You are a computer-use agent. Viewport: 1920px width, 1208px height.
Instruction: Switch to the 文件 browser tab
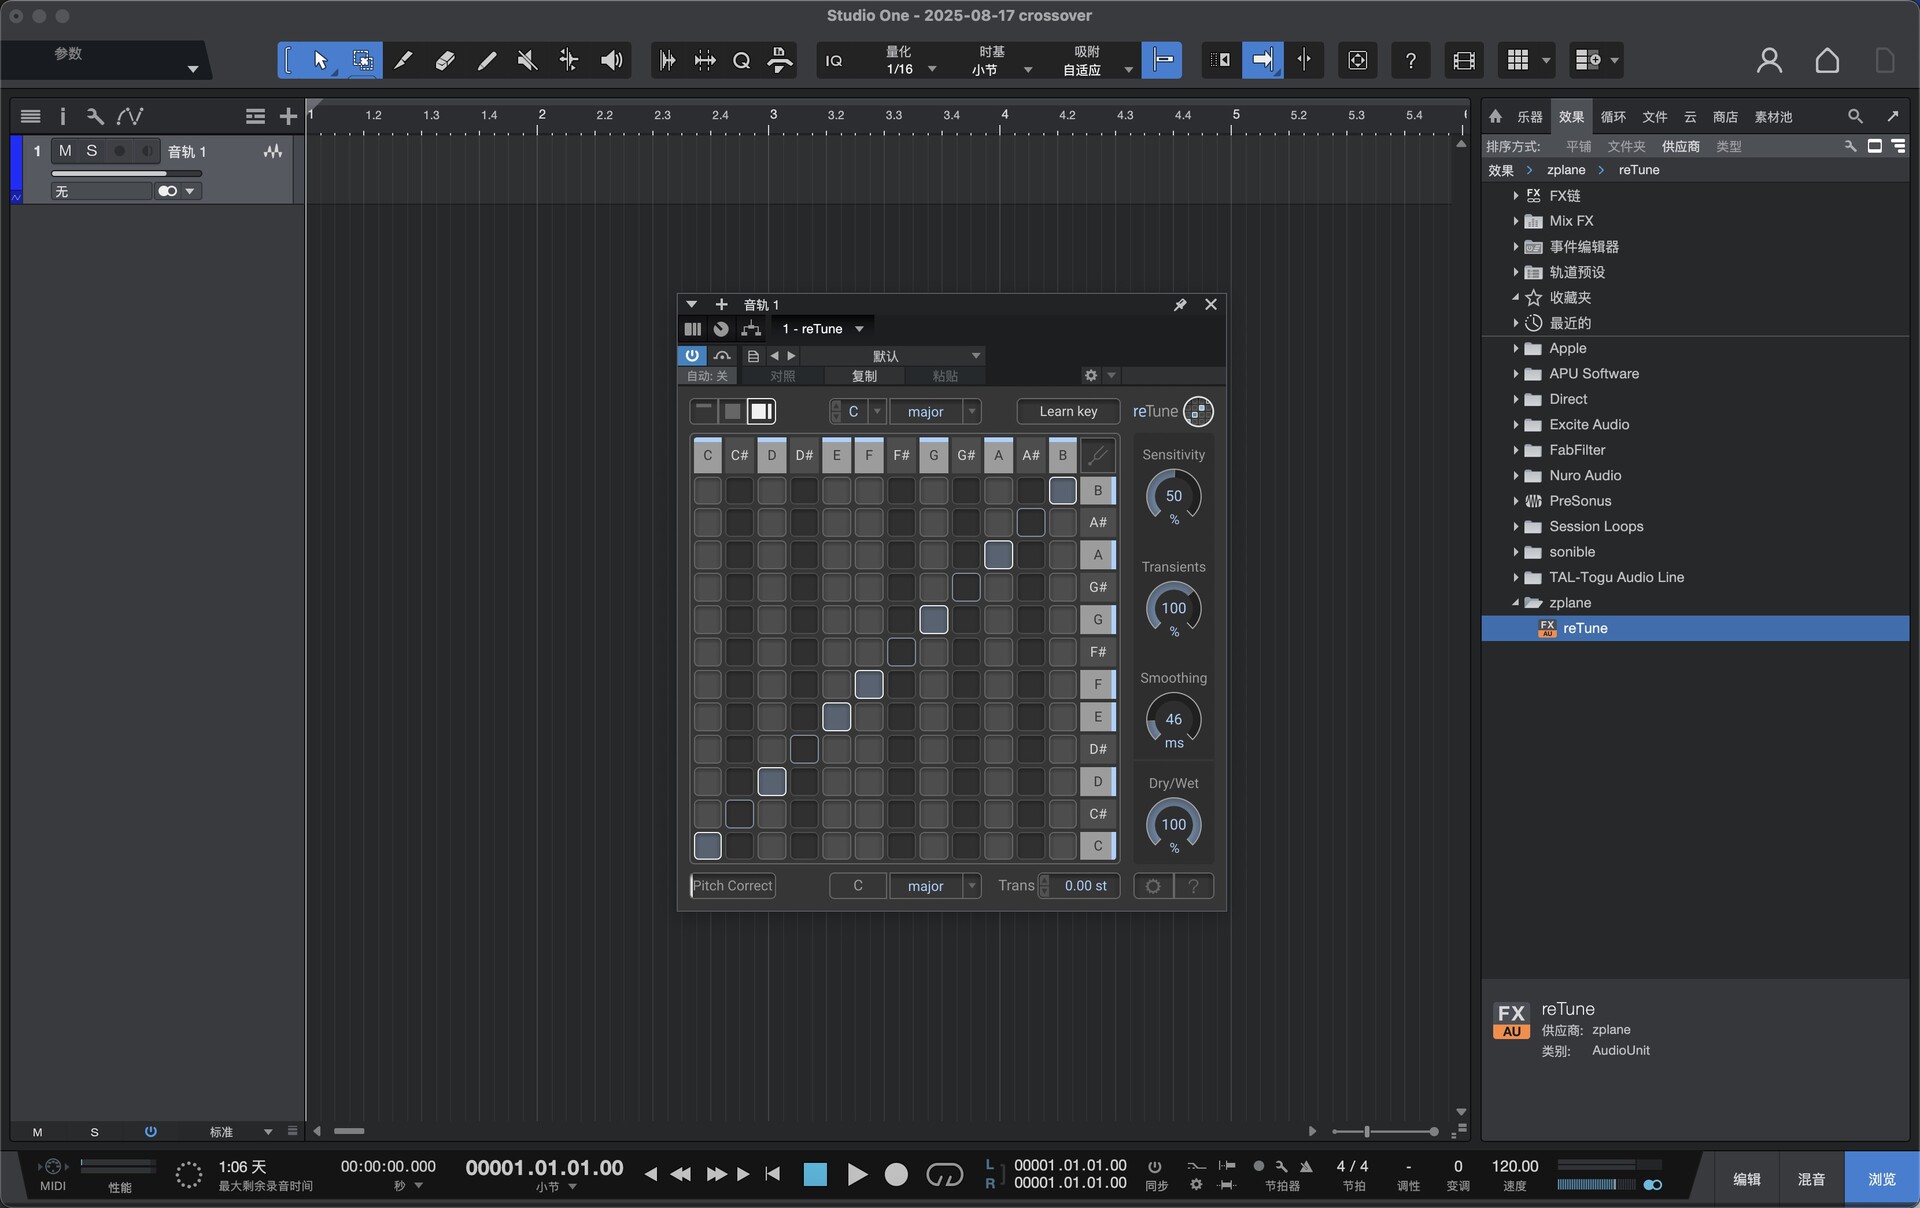[x=1655, y=117]
